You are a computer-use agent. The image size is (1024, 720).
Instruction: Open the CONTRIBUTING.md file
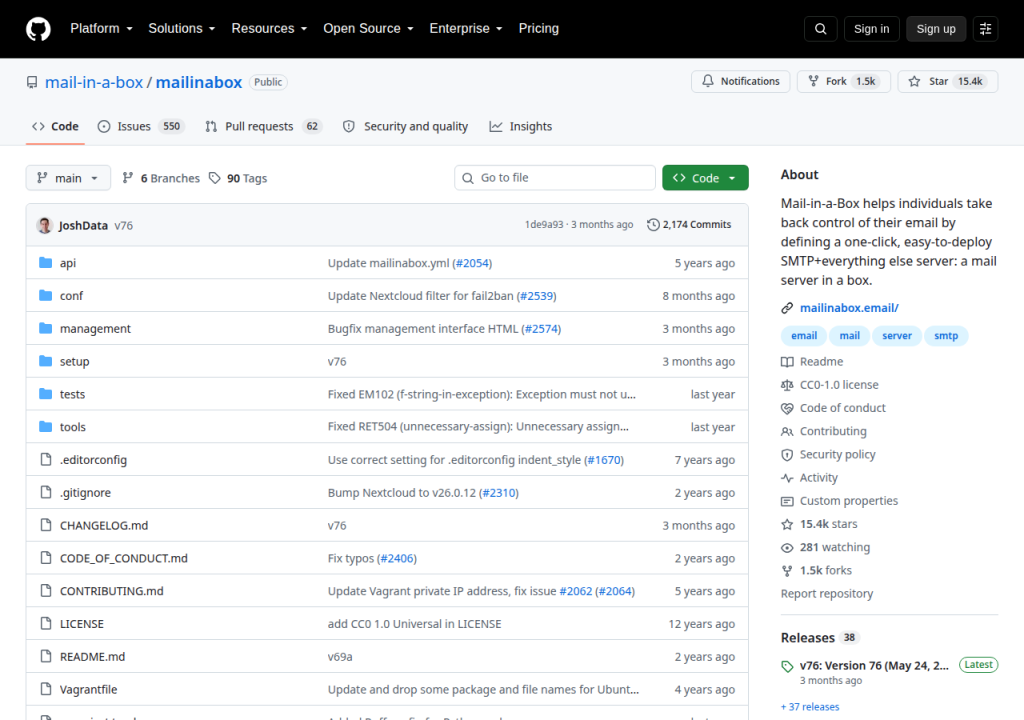pos(112,591)
